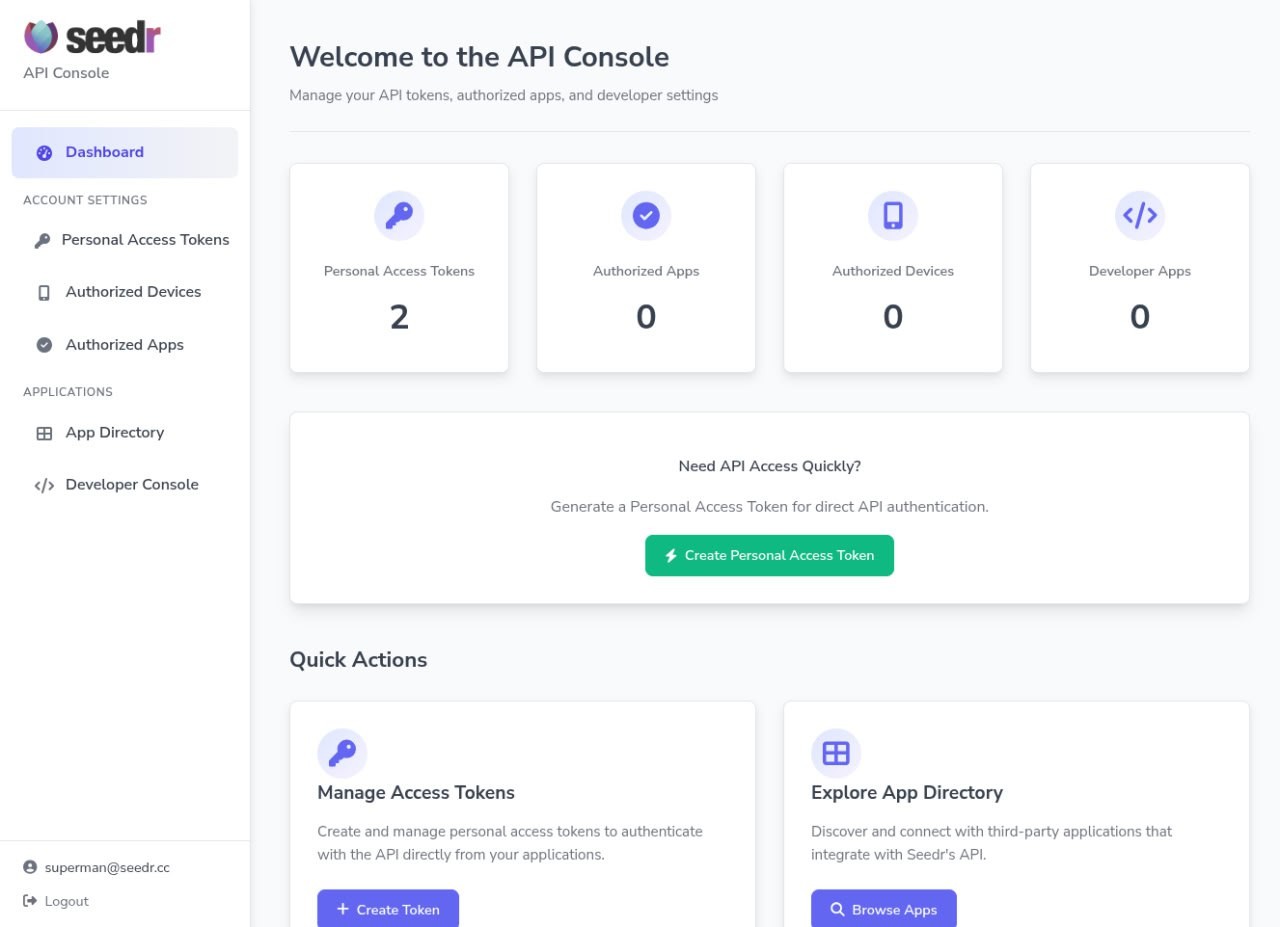
Task: Click the Seedr logo in the sidebar
Action: click(x=92, y=37)
